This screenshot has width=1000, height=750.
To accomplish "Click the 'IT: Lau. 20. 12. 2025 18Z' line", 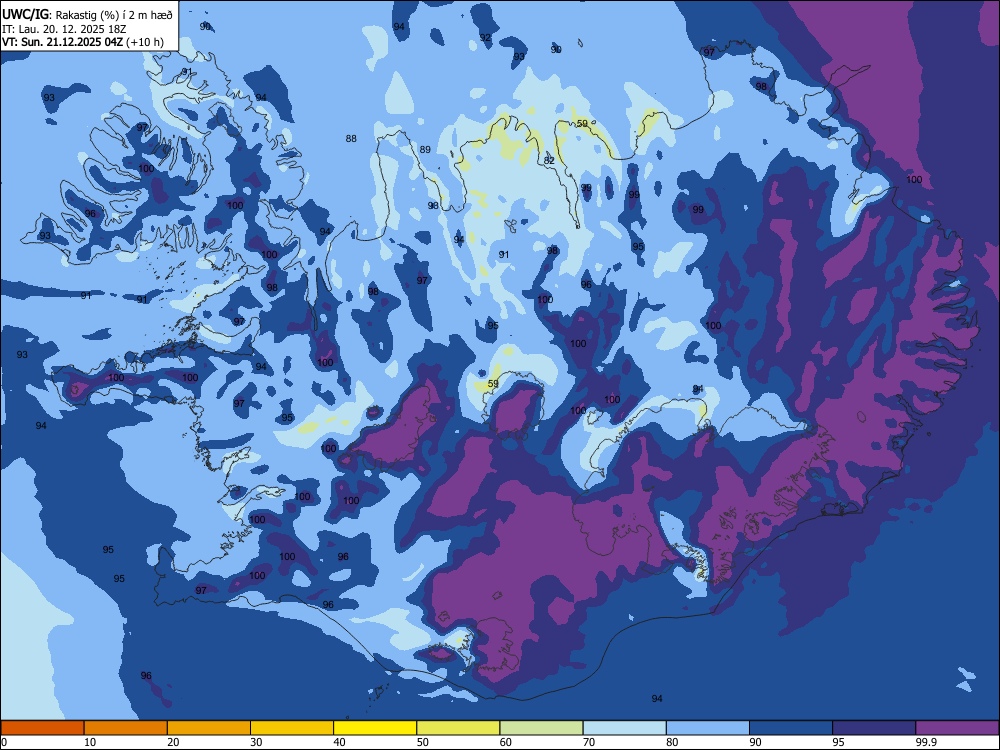I will (56, 29).
